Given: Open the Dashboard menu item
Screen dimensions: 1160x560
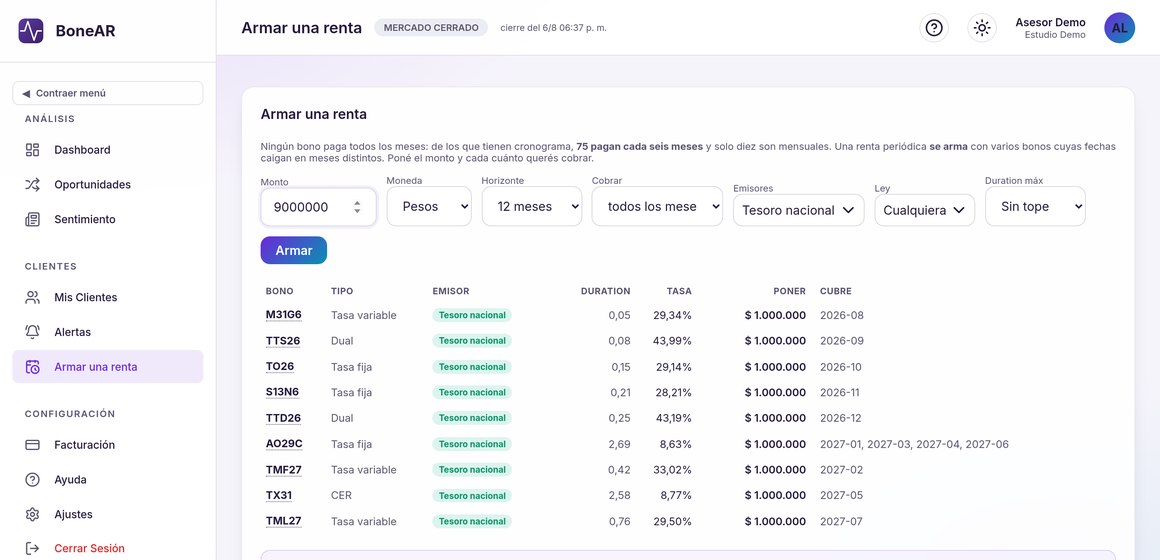Looking at the screenshot, I should tap(108, 150).
